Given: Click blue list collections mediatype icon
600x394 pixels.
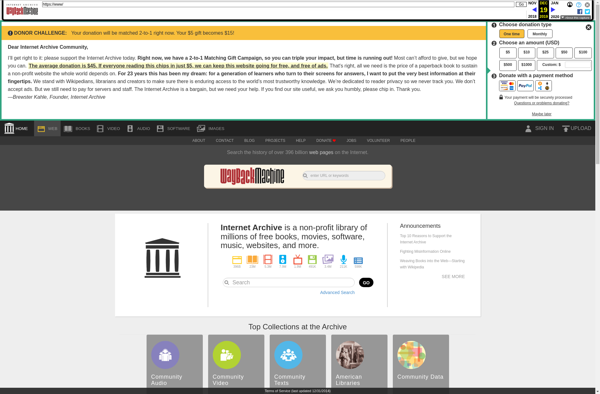Looking at the screenshot, I should pyautogui.click(x=358, y=260).
